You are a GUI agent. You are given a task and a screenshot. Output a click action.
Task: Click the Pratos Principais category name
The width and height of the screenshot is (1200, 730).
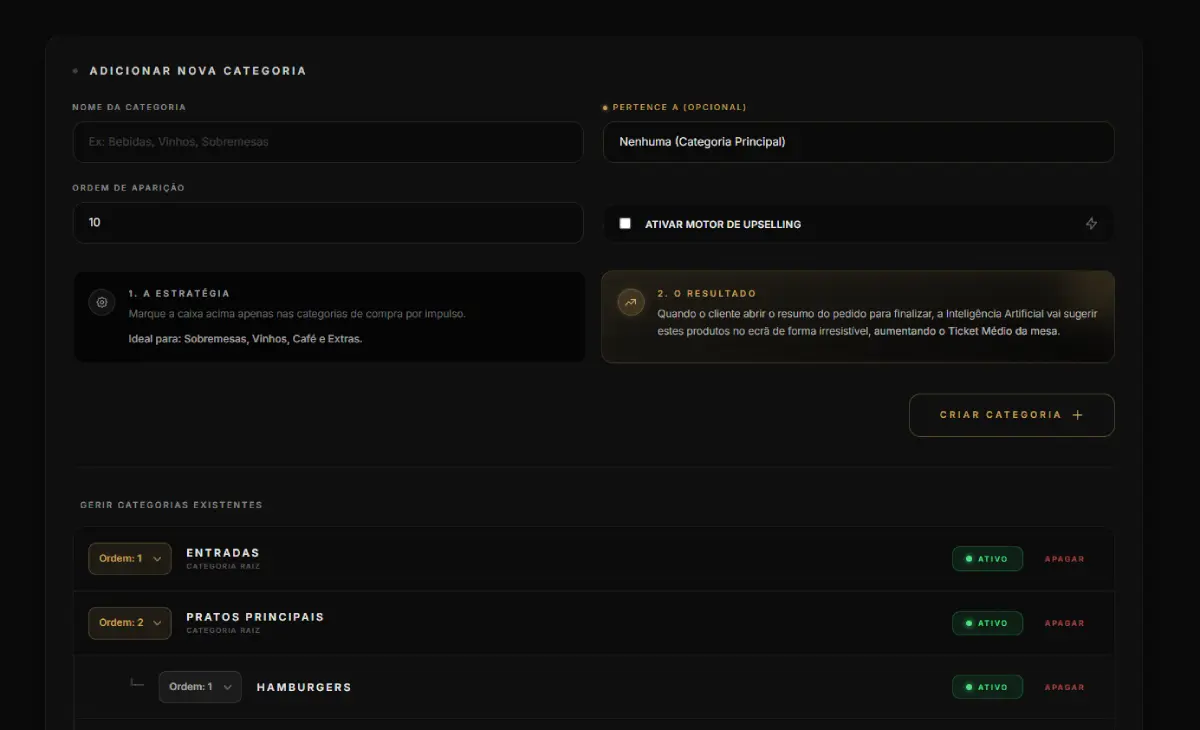255,617
